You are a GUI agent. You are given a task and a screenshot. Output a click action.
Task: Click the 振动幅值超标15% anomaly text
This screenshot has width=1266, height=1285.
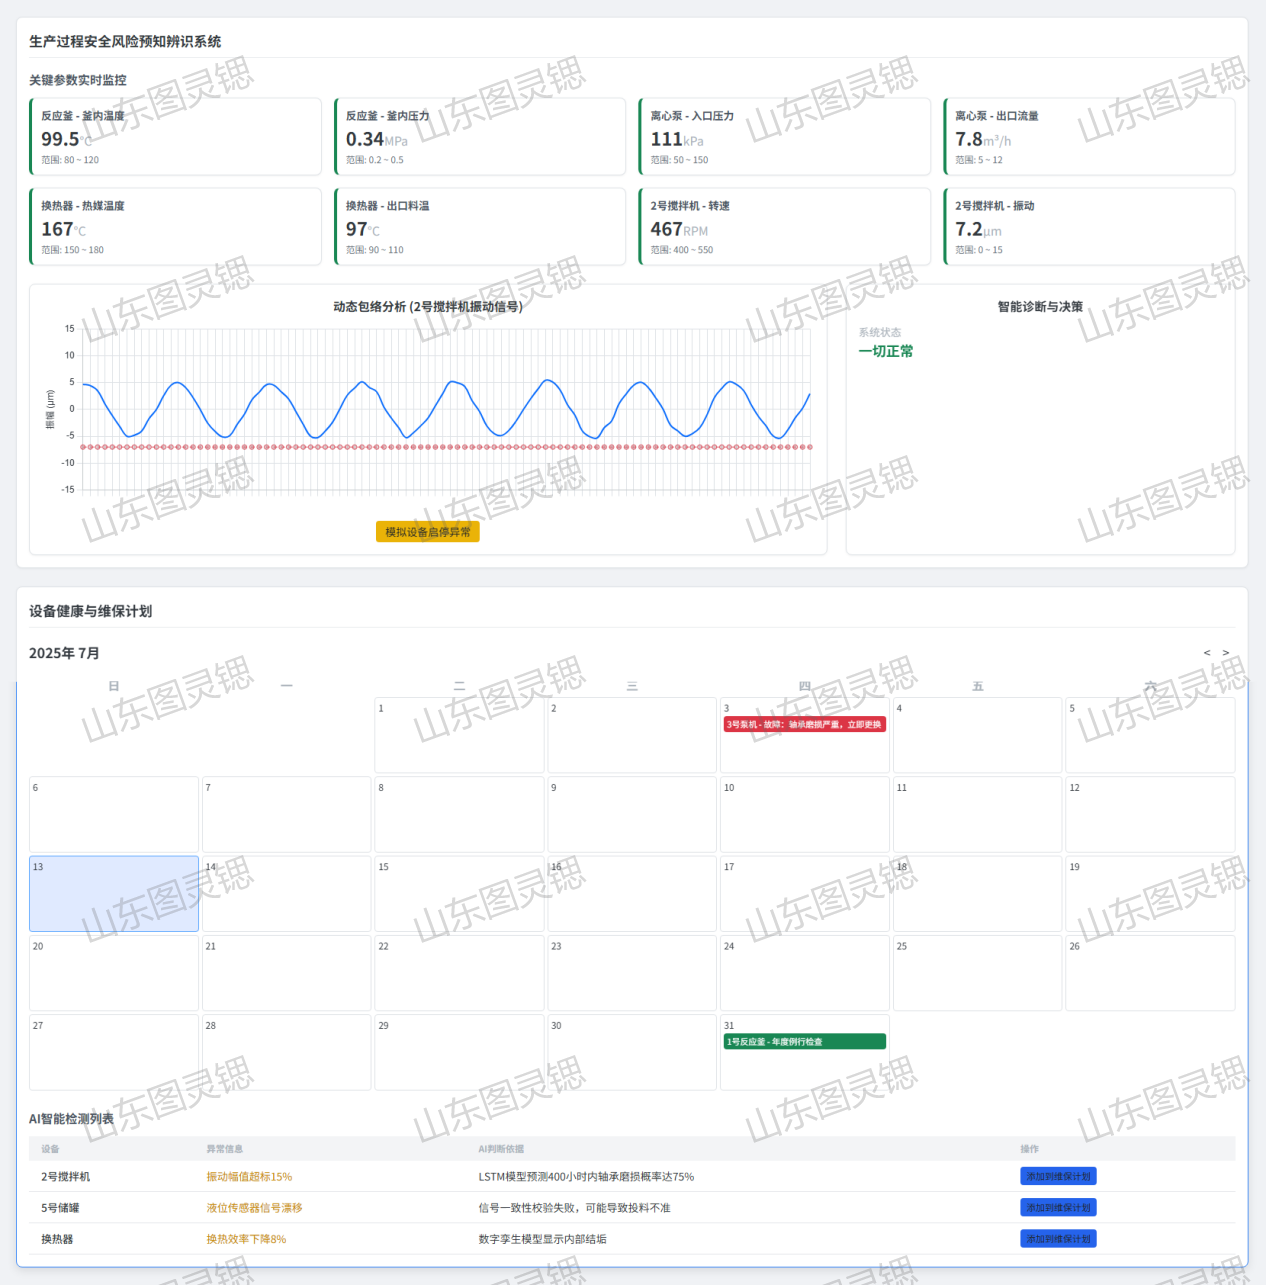point(249,1177)
